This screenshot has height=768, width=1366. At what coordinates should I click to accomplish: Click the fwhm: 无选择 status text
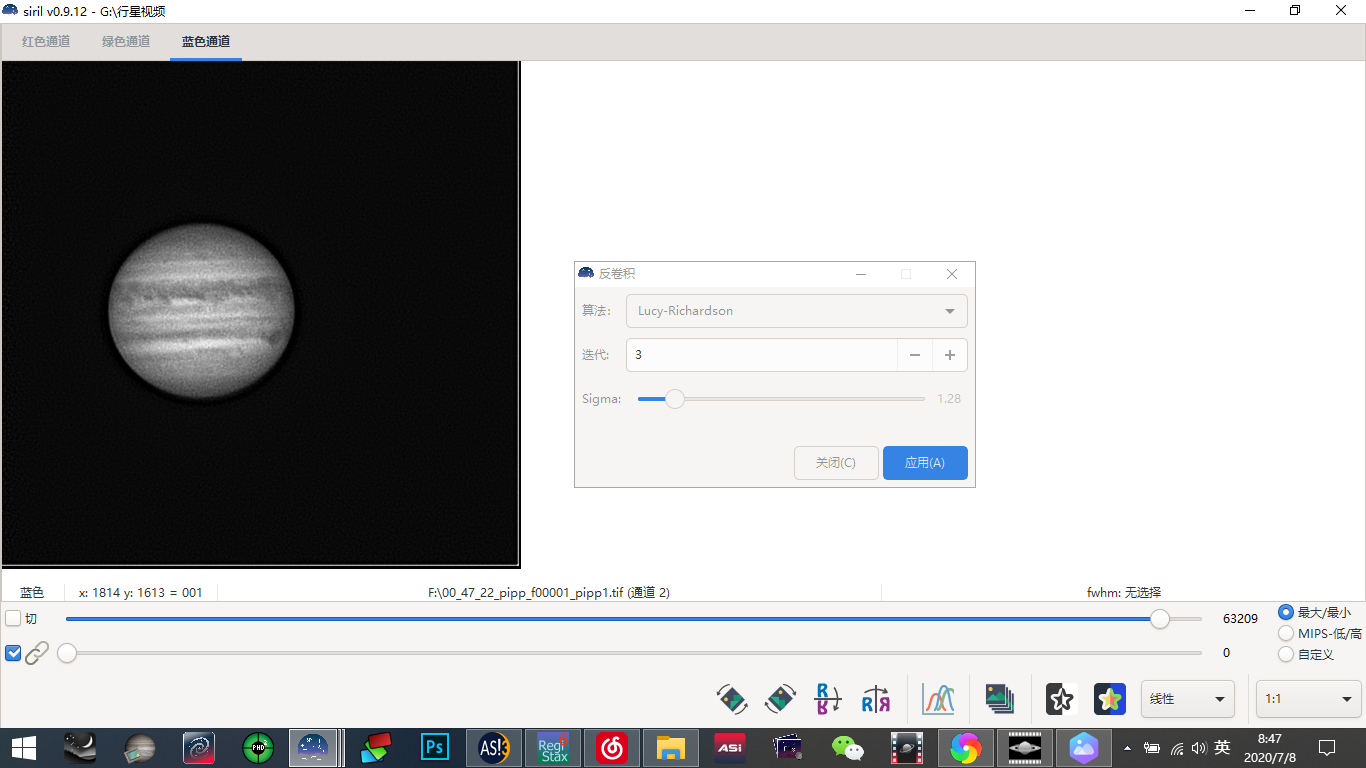click(x=1124, y=592)
